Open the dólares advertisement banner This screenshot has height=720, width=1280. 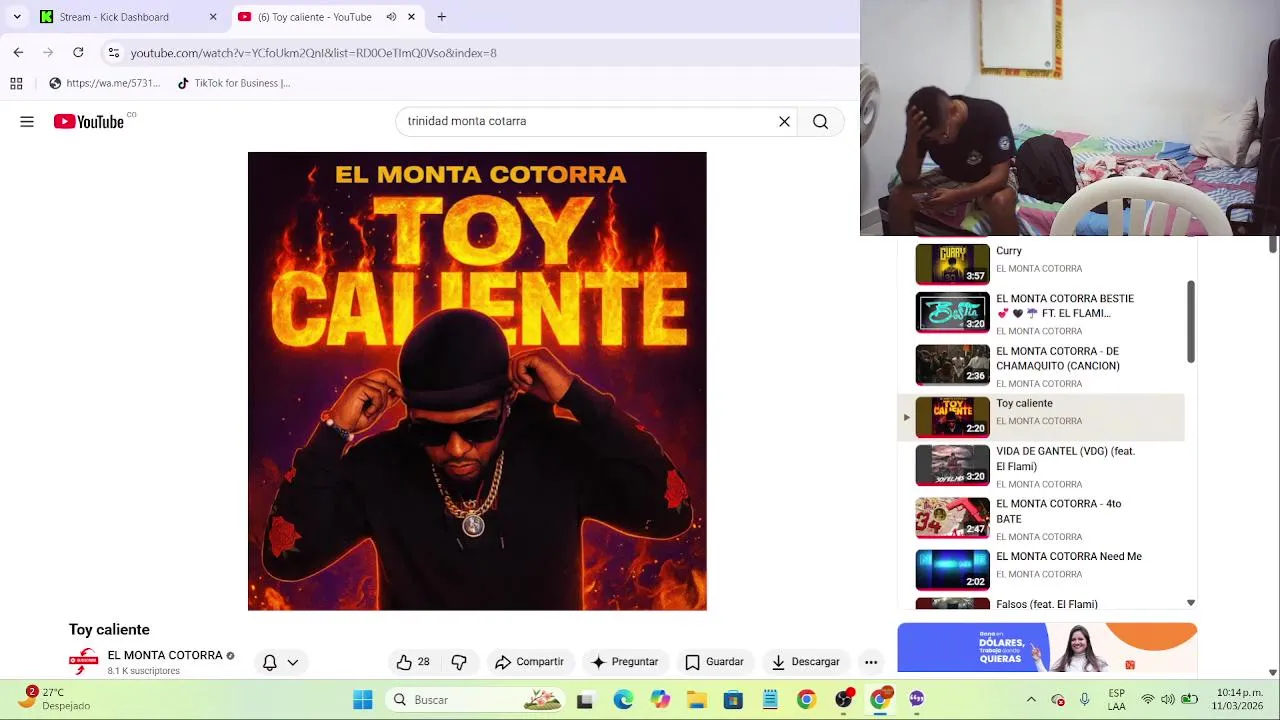tap(1047, 647)
